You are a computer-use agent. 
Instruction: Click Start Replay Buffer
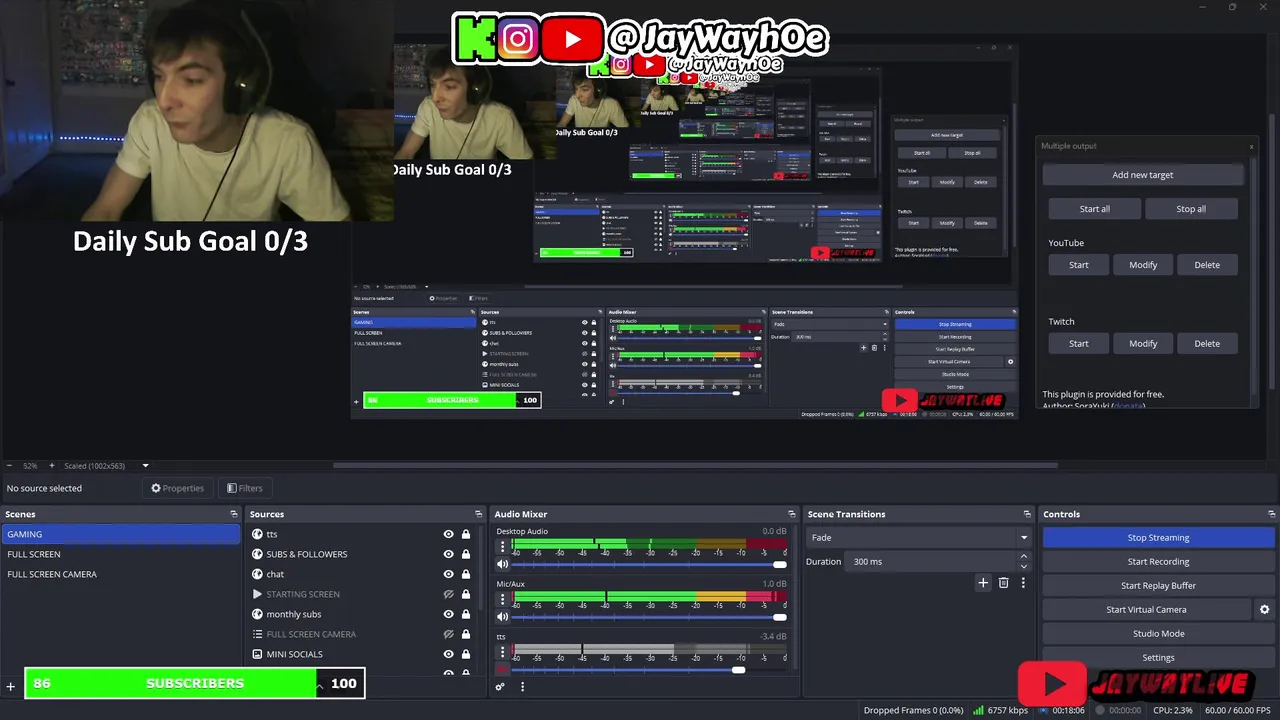(1158, 585)
